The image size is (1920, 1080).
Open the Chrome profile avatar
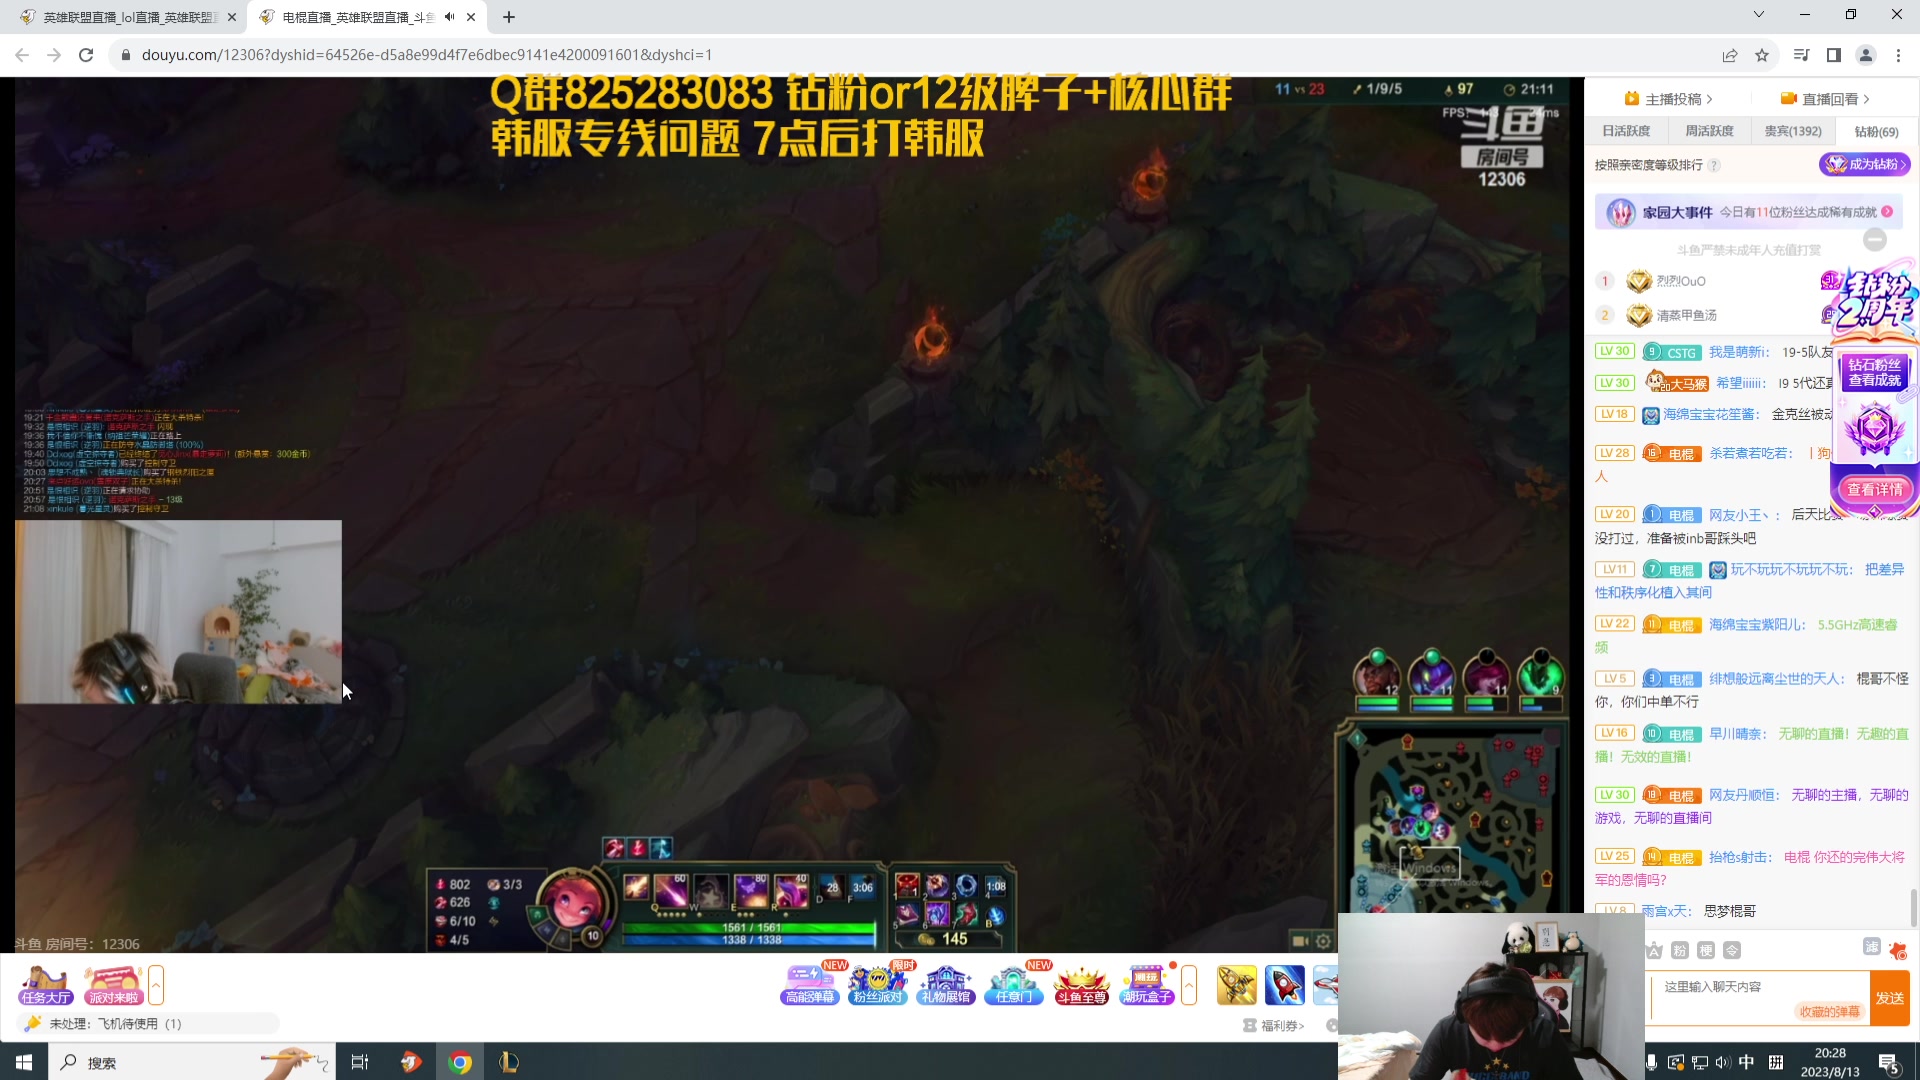[1866, 55]
